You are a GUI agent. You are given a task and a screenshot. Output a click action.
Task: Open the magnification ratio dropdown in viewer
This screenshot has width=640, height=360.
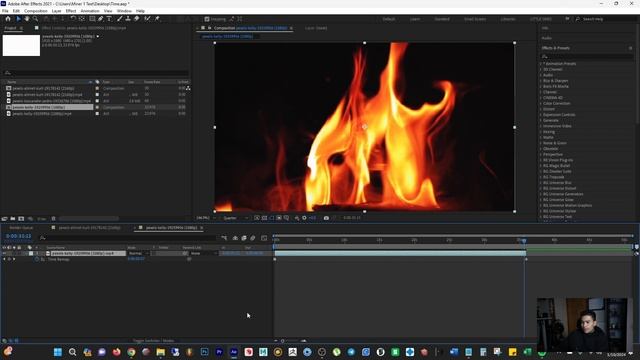pos(206,218)
